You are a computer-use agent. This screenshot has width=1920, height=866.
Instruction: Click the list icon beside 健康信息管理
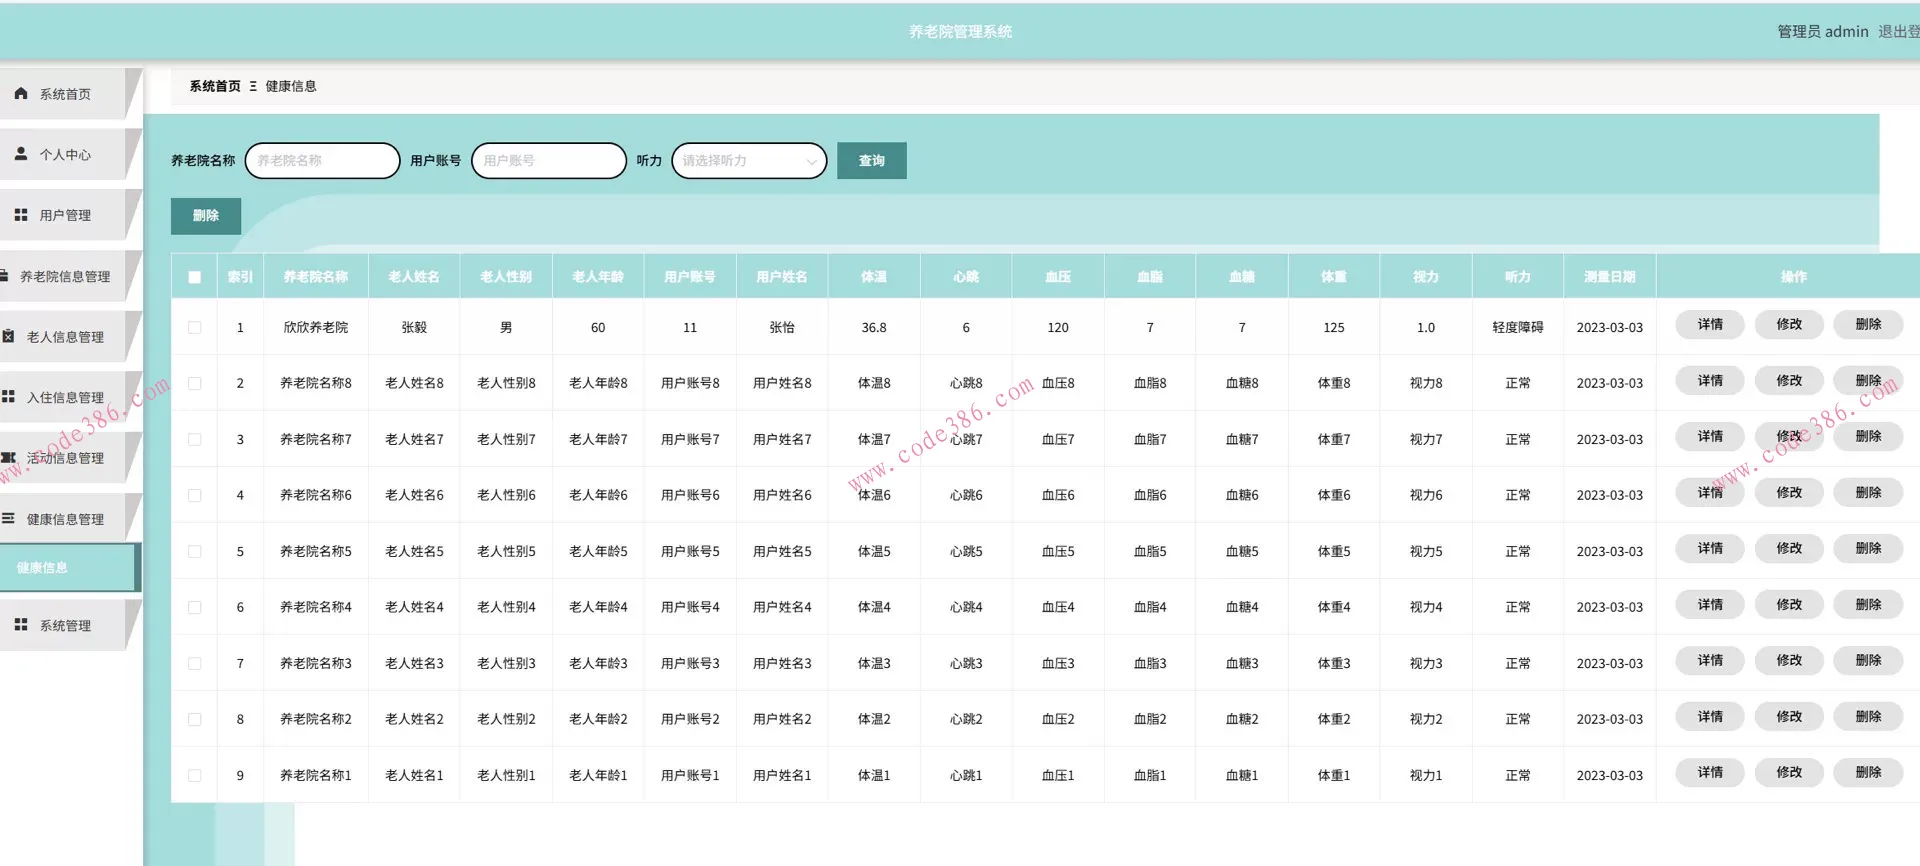tap(9, 518)
